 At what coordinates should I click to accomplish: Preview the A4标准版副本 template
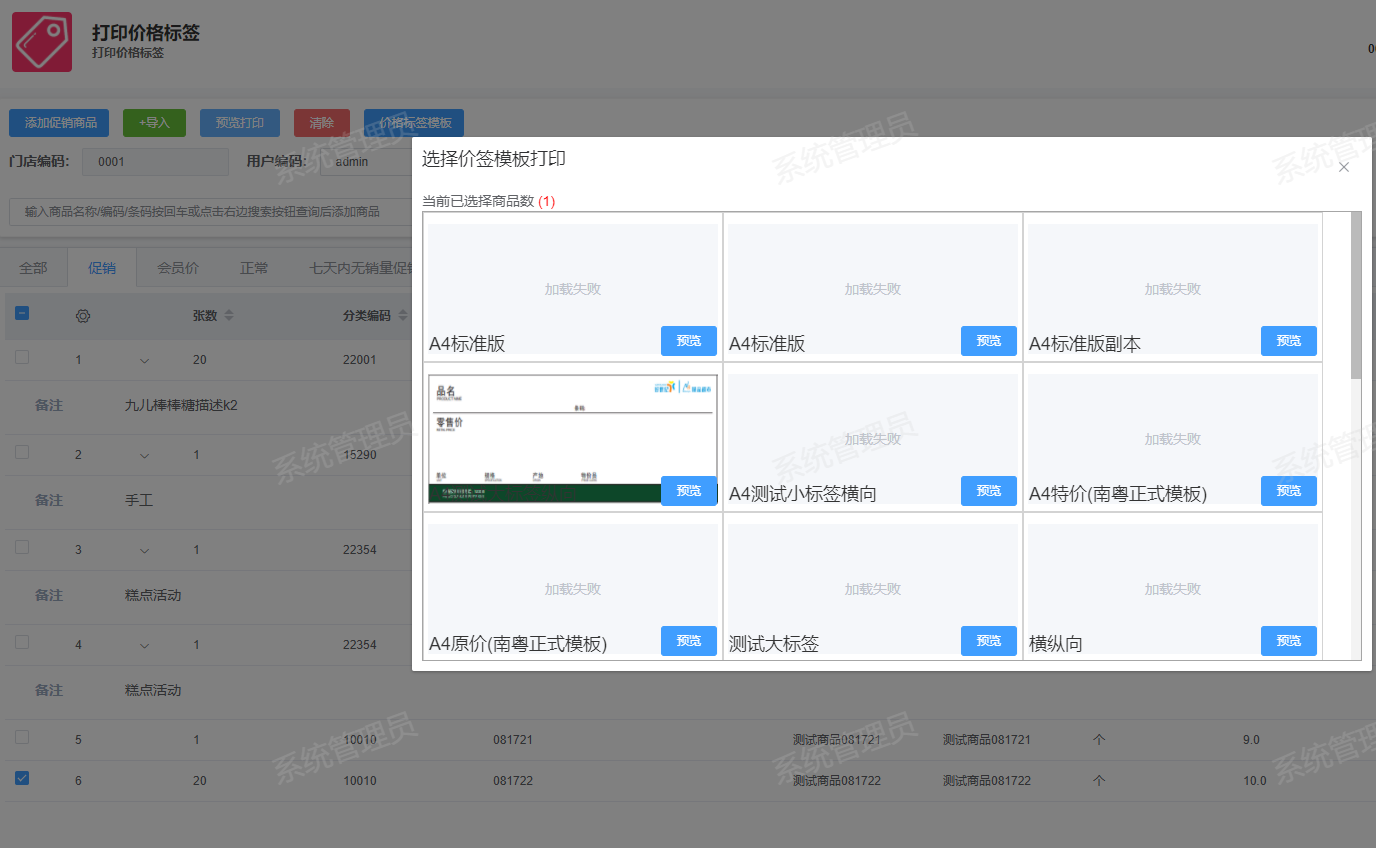pos(1288,341)
